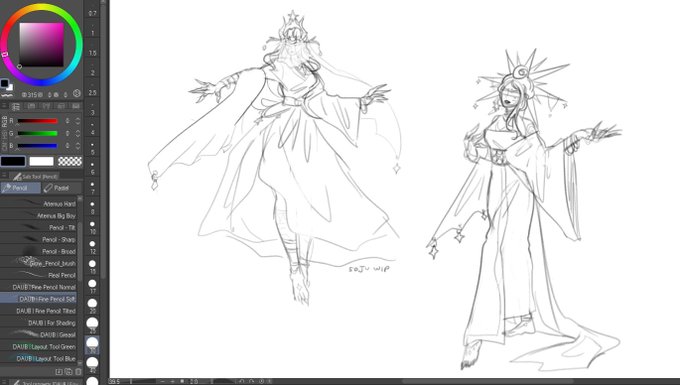Select the Pencil sub tool group
This screenshot has width=680, height=385.
[20, 188]
